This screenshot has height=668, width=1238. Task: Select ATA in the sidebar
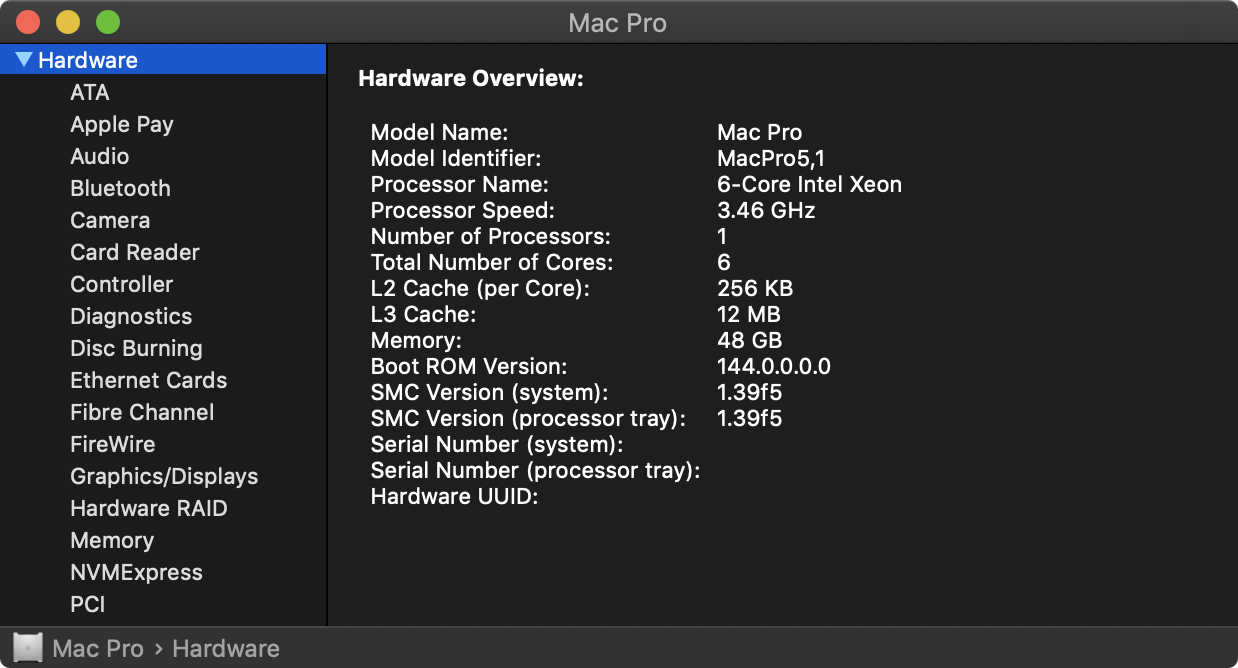coord(90,92)
